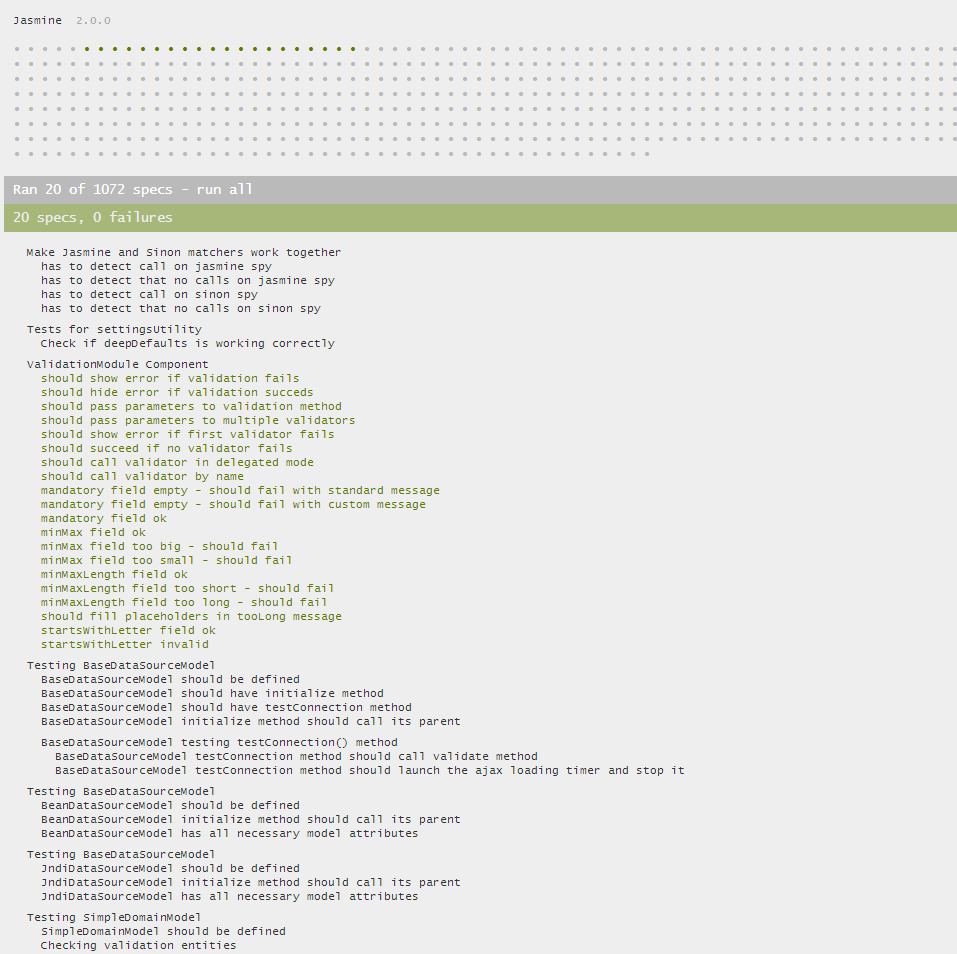The image size is (957, 954).
Task: Open the 'ValidationModule Component' suite
Action: click(x=117, y=364)
